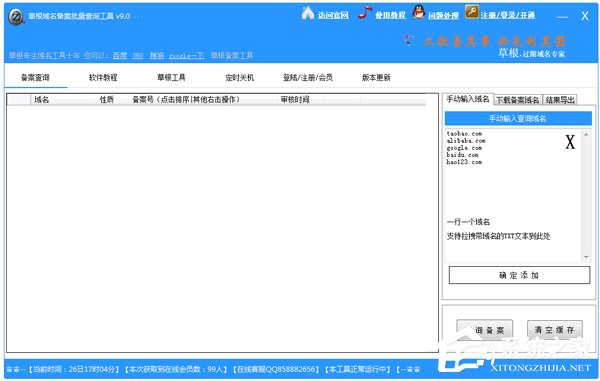This screenshot has width=600, height=381.
Task: Open the 使用教程 link
Action: tap(390, 15)
